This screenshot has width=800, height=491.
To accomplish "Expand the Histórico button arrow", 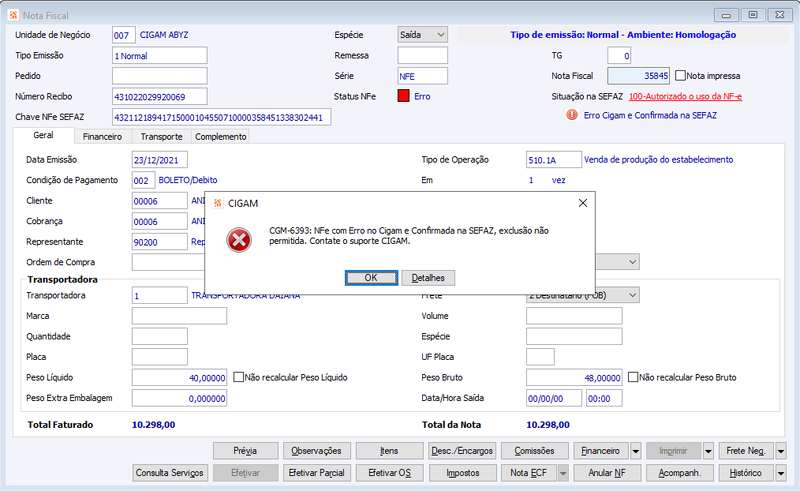I will 781,473.
